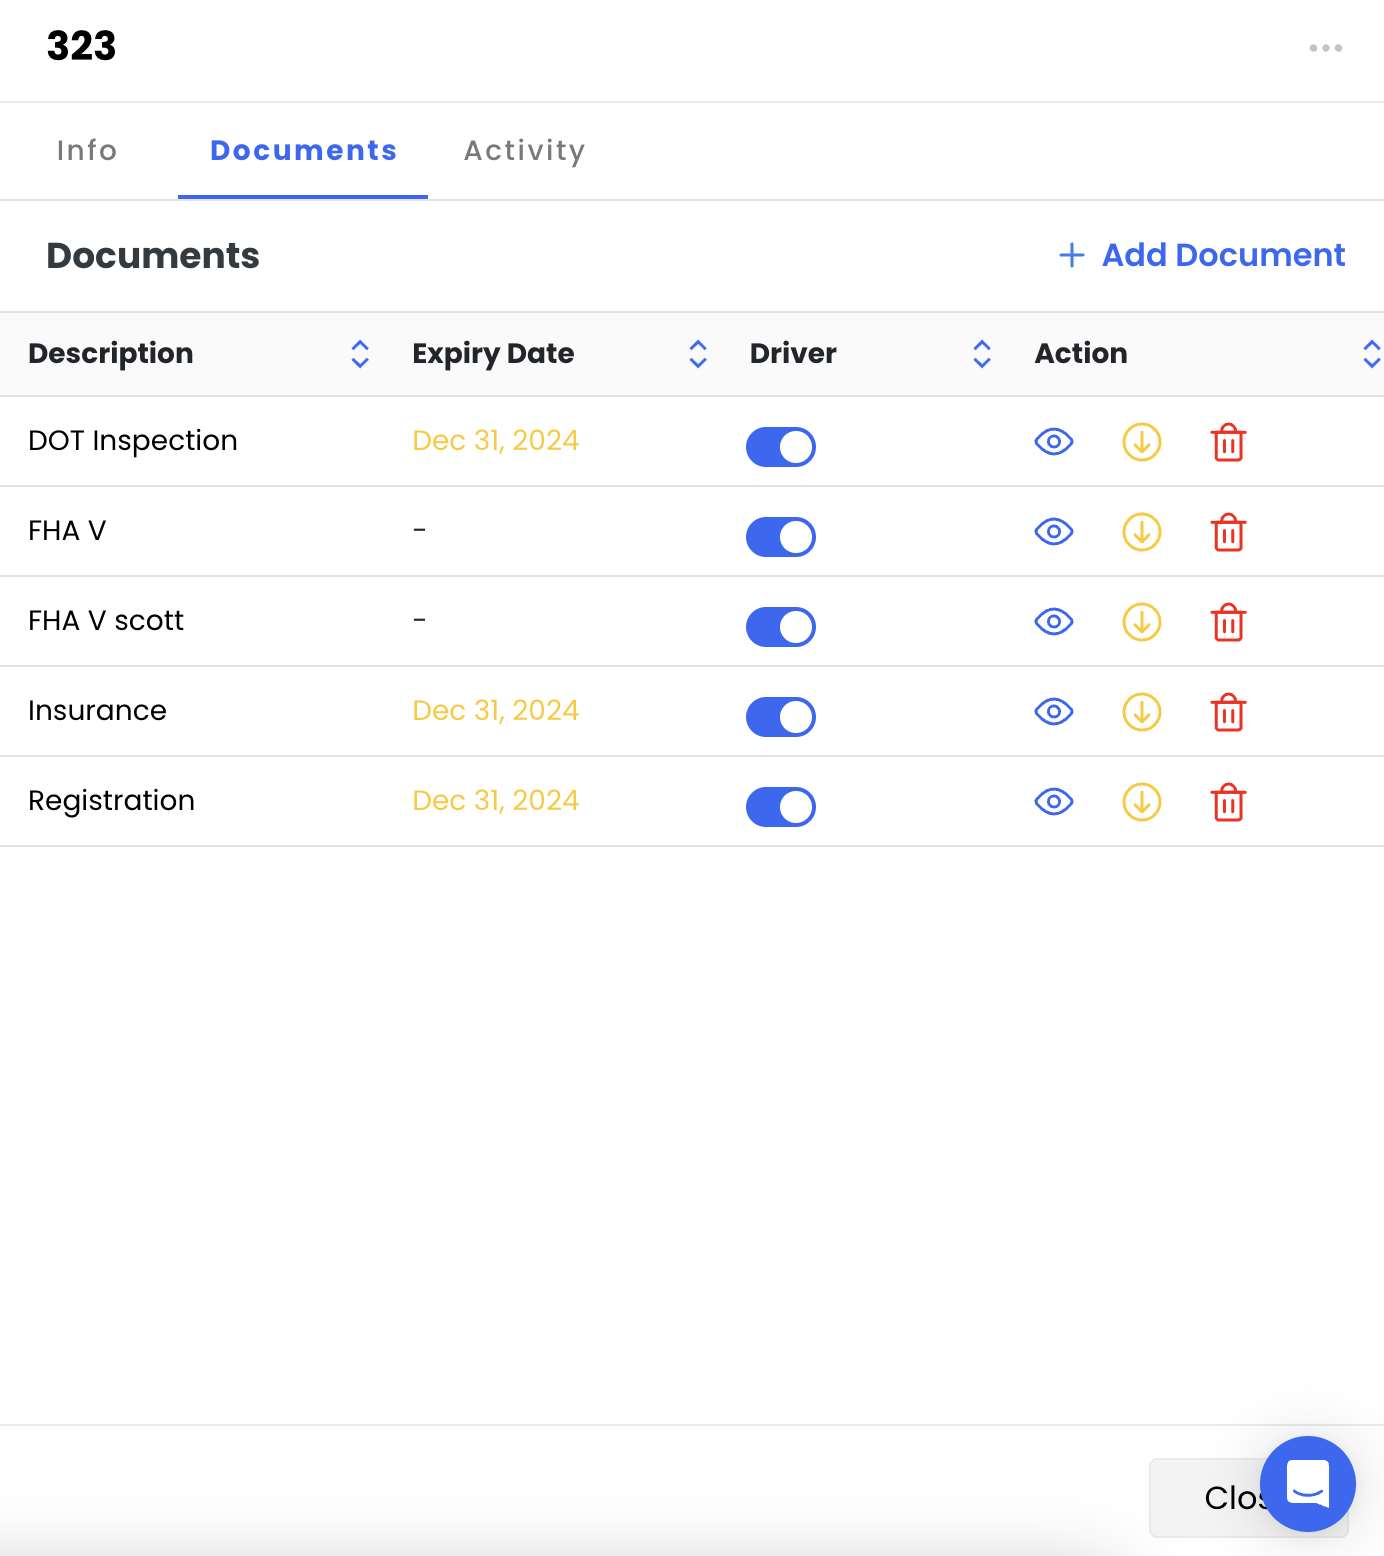Download the FHA V document

point(1141,532)
